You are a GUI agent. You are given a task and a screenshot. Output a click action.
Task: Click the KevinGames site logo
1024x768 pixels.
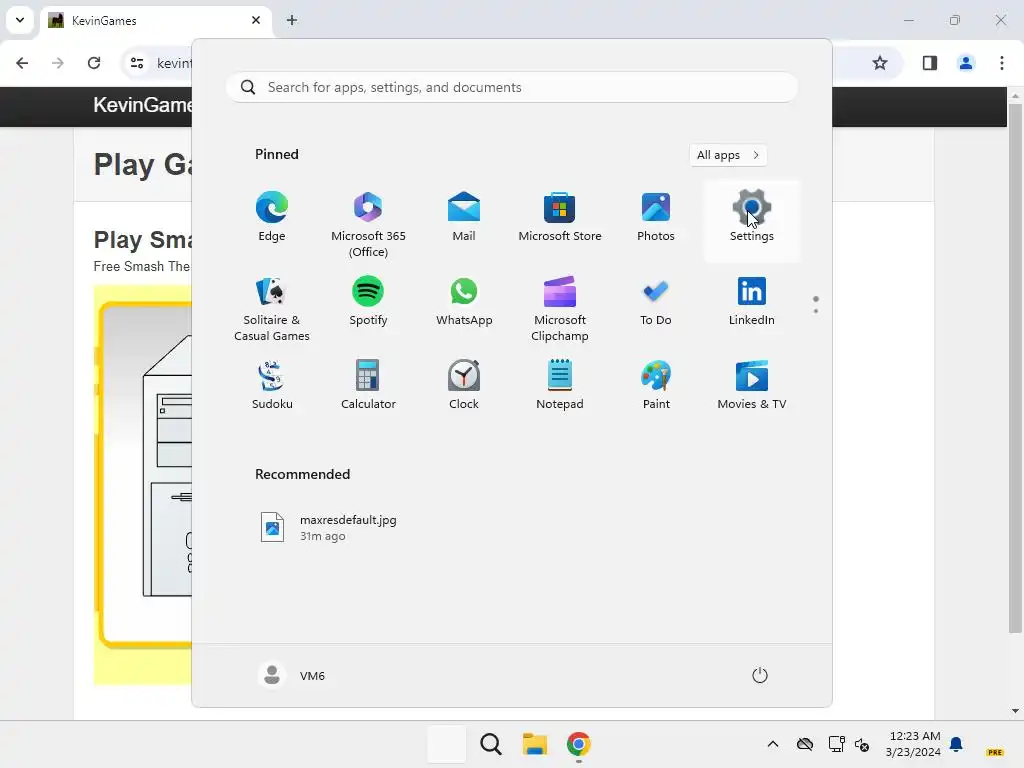coord(142,104)
